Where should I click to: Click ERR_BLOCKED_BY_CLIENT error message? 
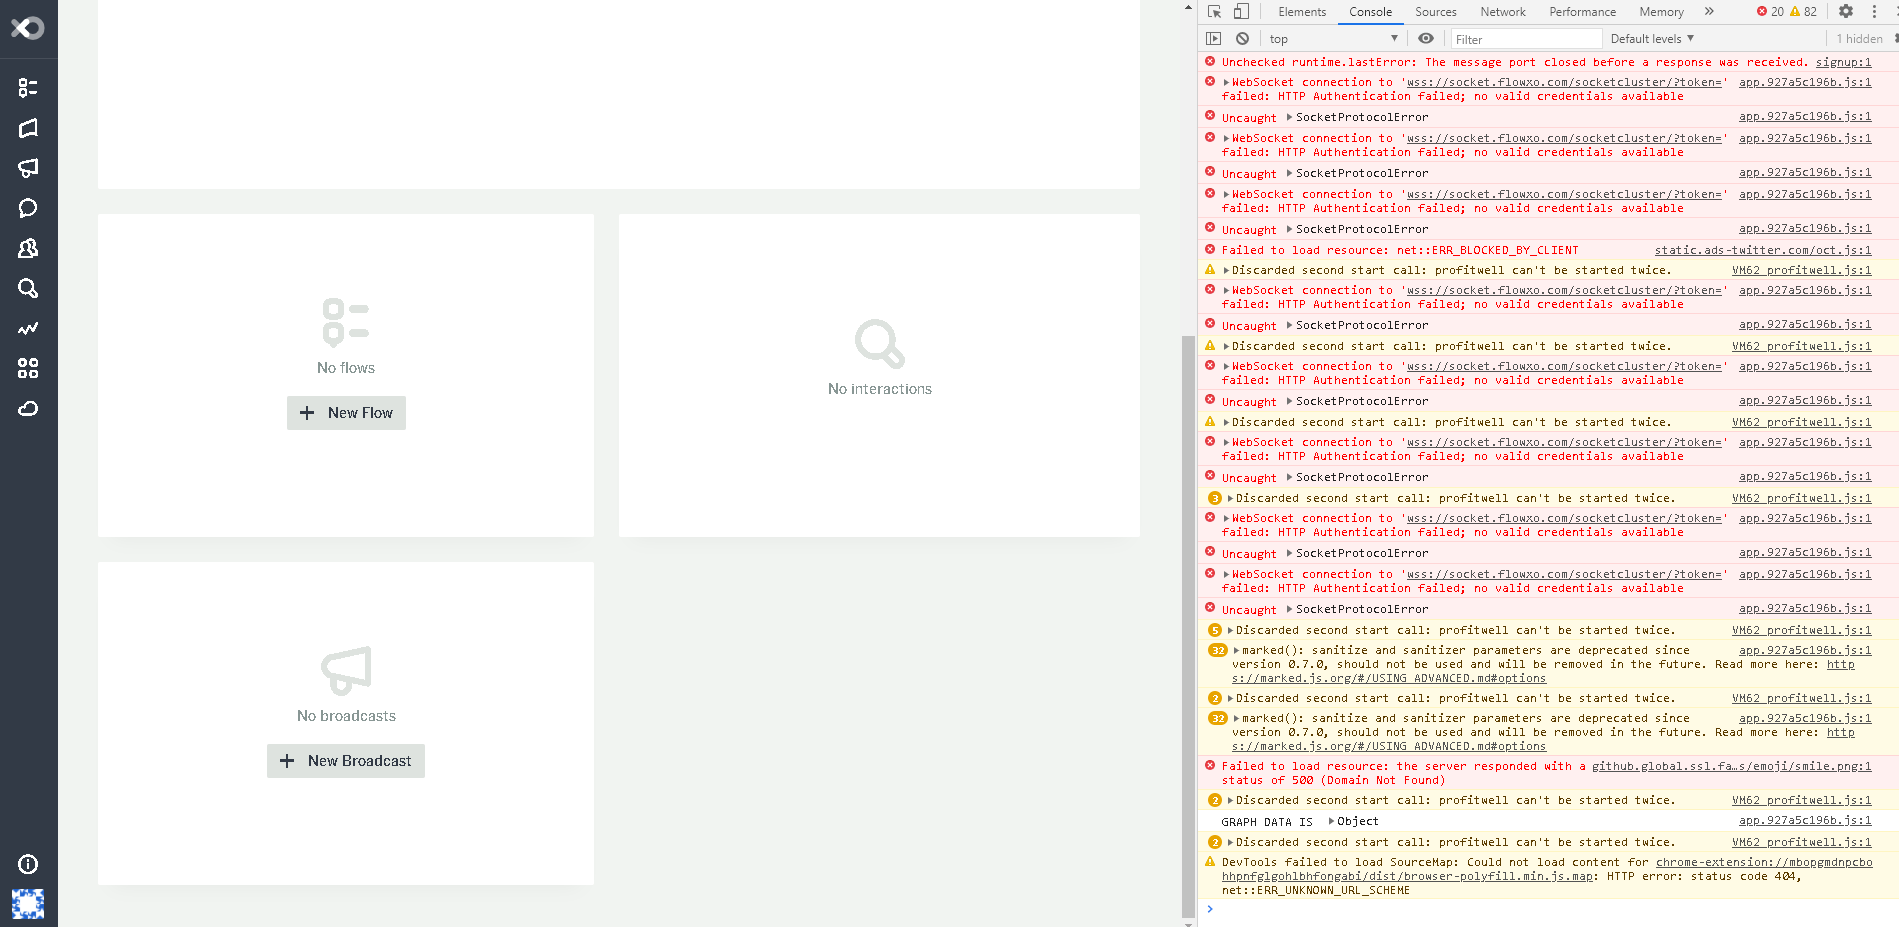[1400, 250]
